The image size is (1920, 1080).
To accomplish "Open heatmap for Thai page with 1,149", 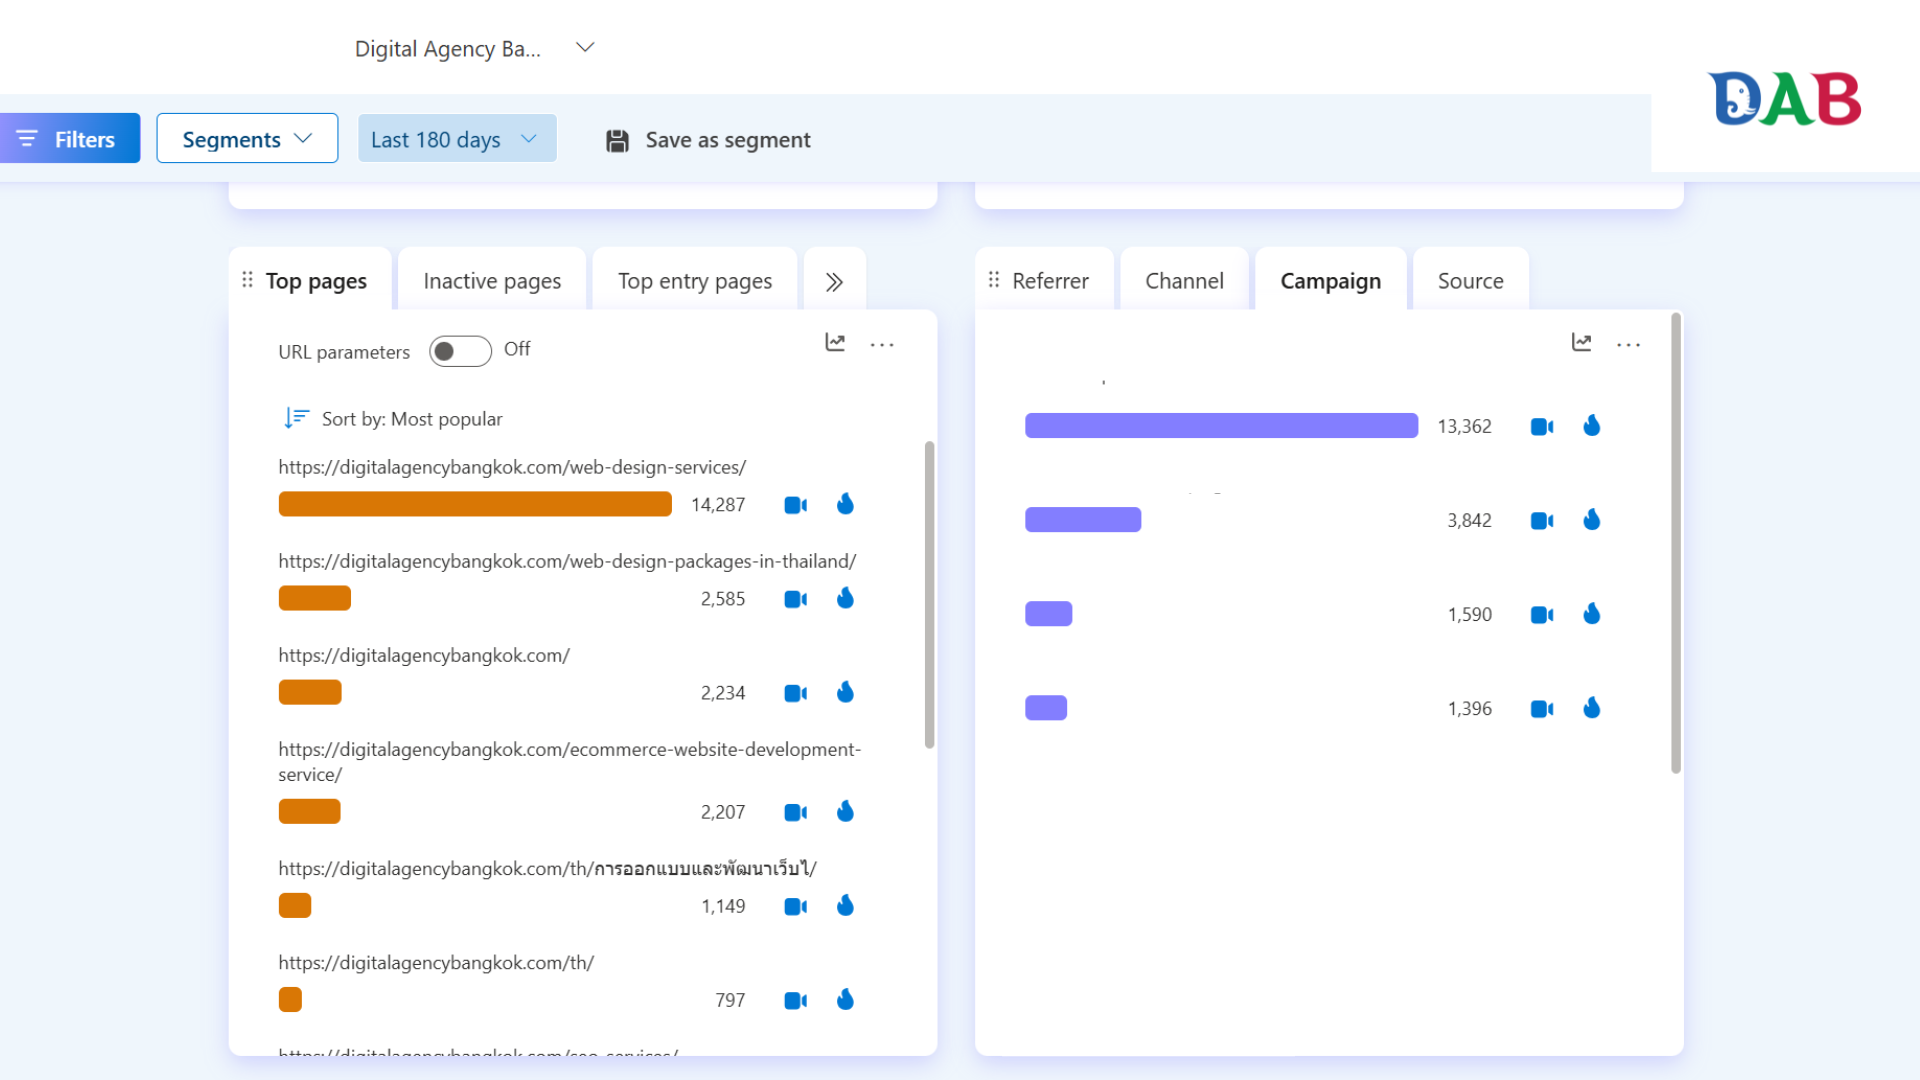I will [x=846, y=905].
